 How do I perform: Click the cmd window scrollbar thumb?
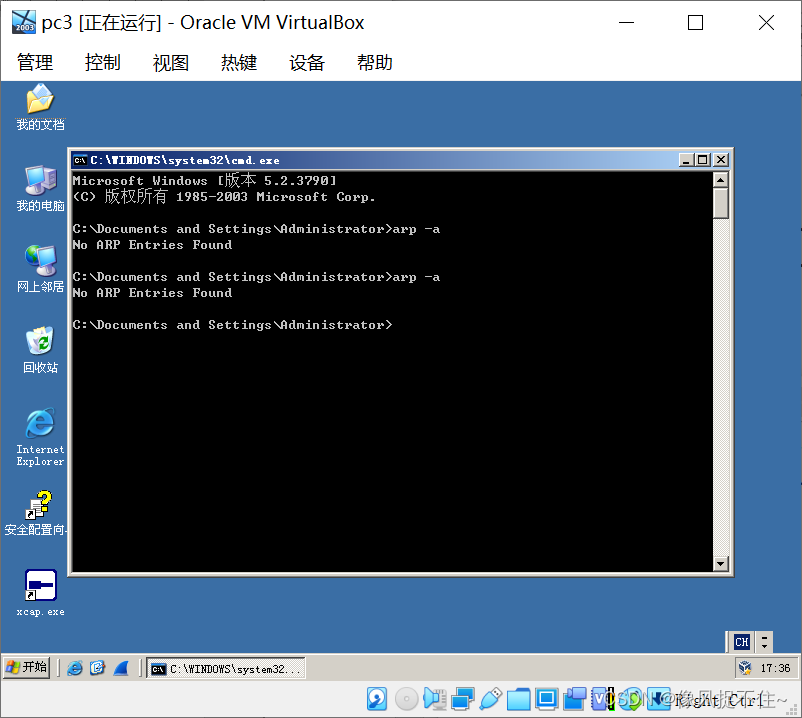721,204
